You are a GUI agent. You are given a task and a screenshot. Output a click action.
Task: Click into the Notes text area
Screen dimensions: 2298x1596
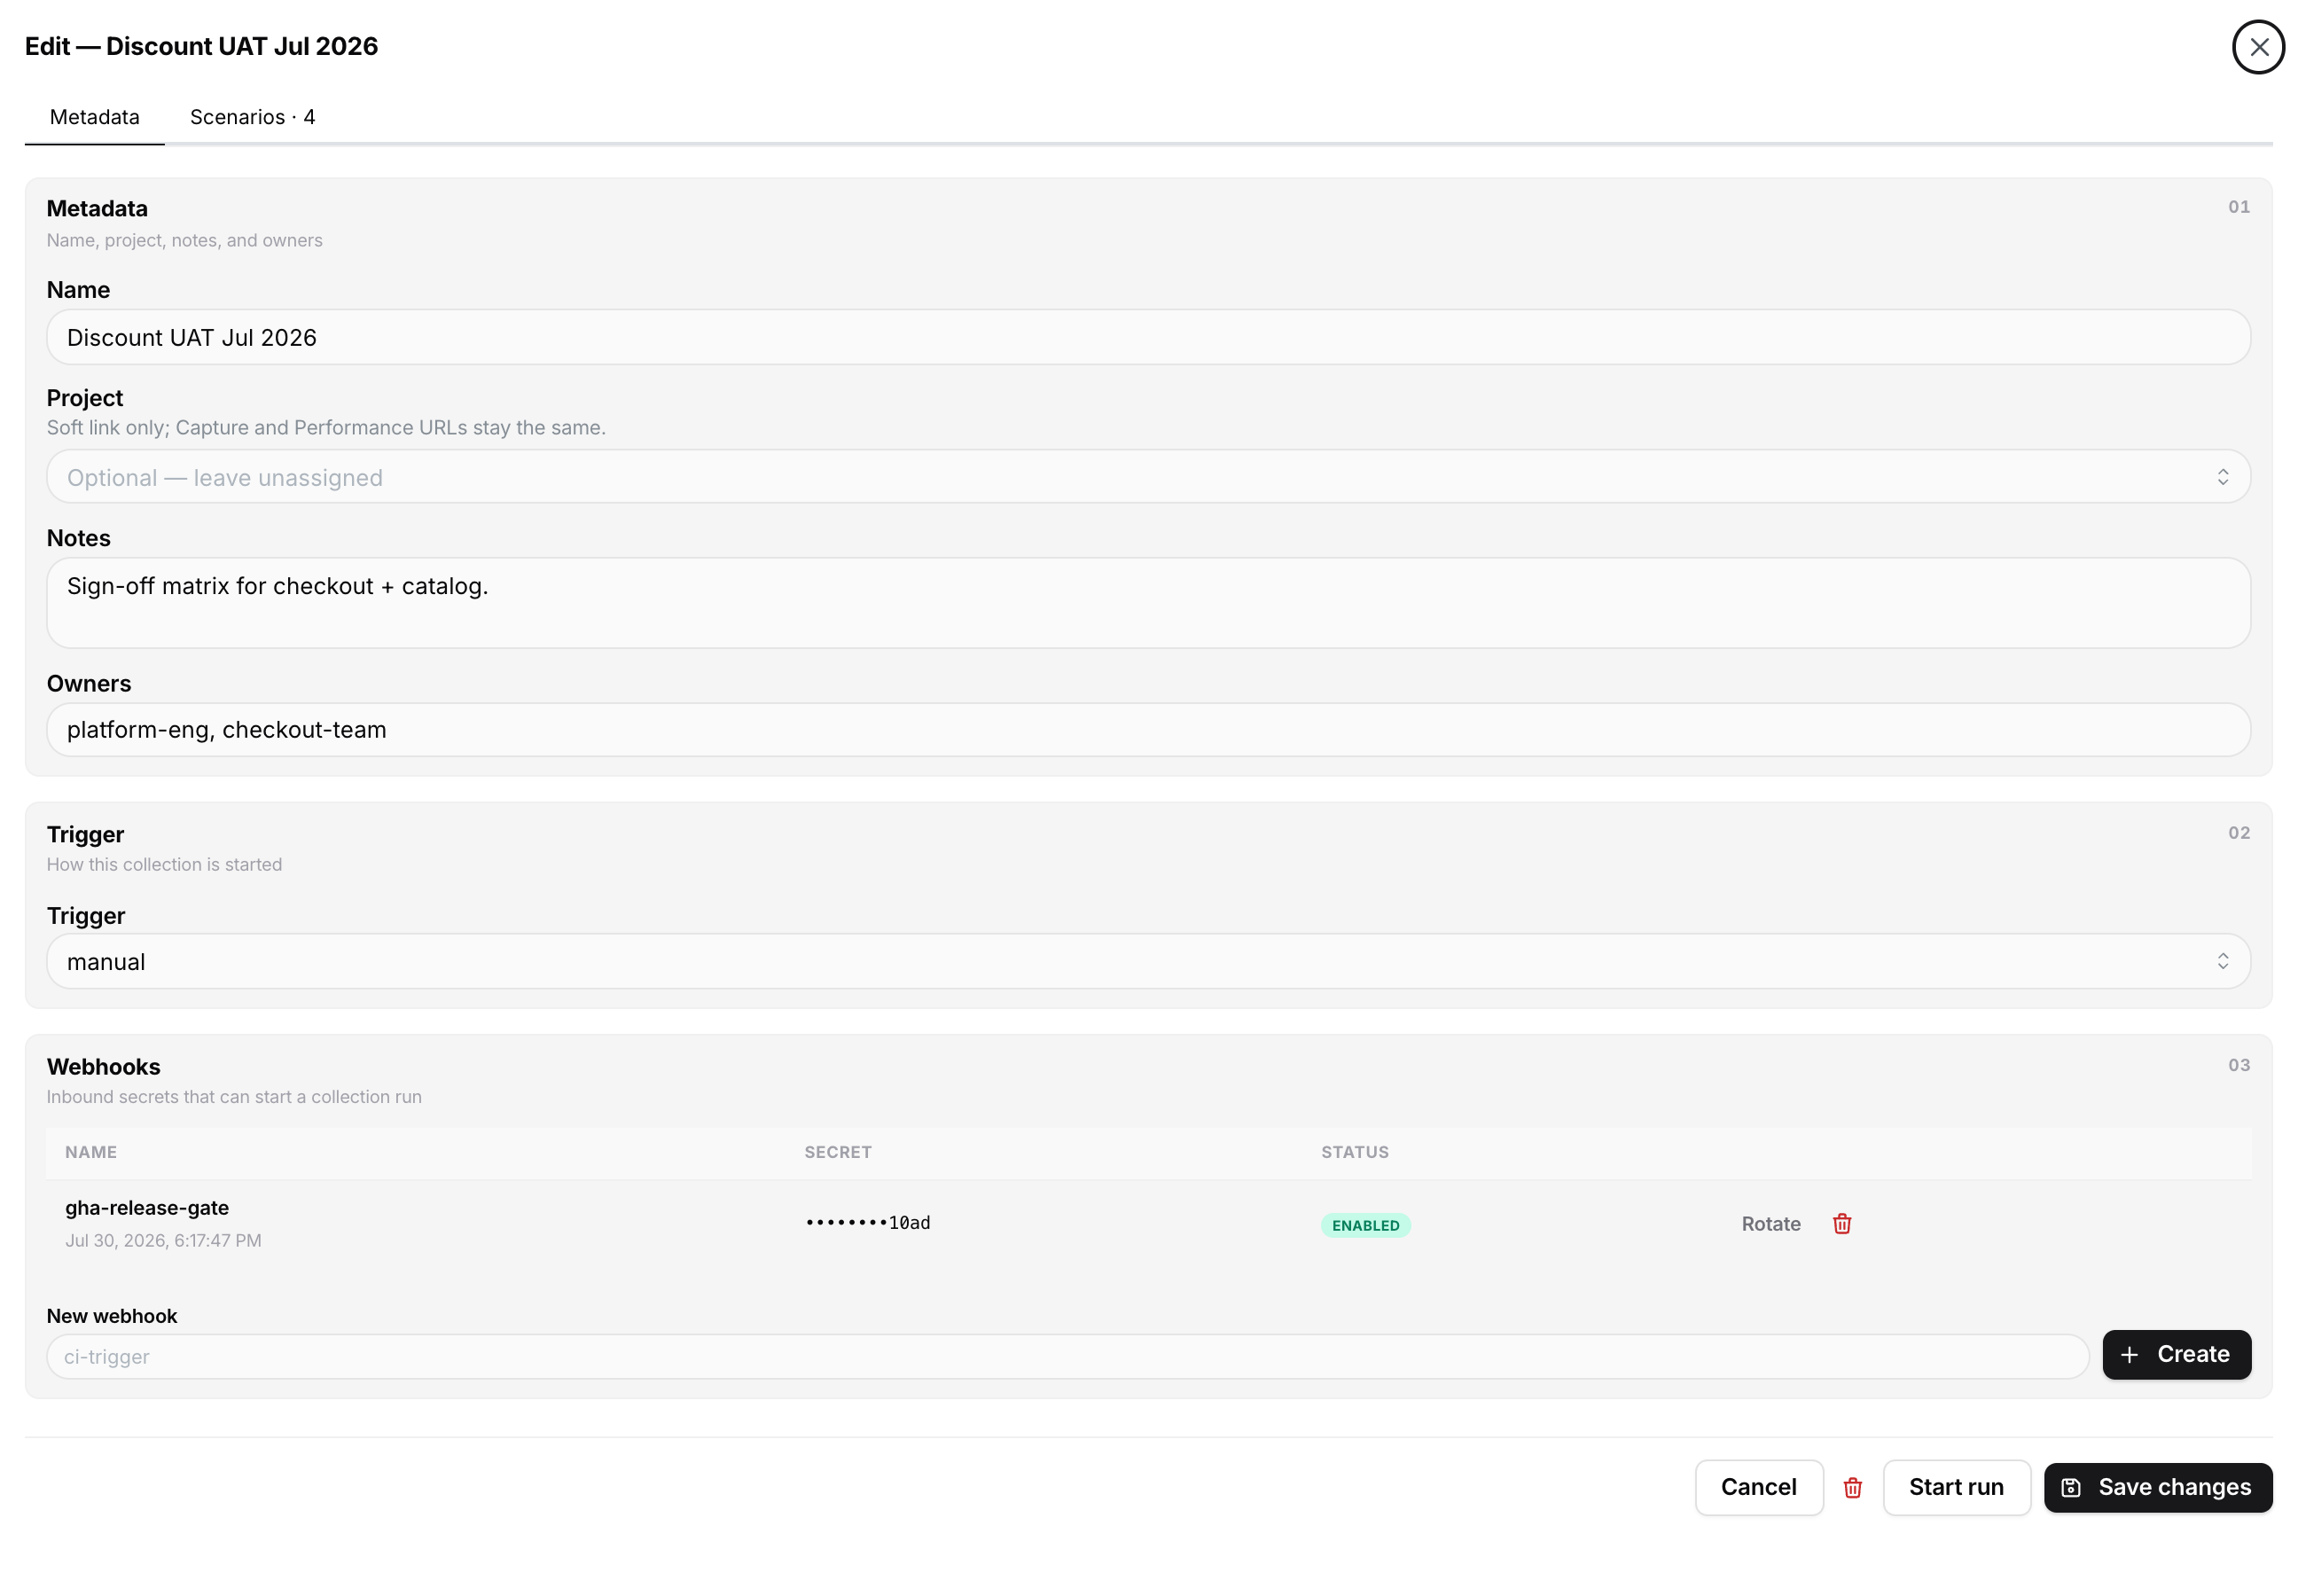[1148, 603]
